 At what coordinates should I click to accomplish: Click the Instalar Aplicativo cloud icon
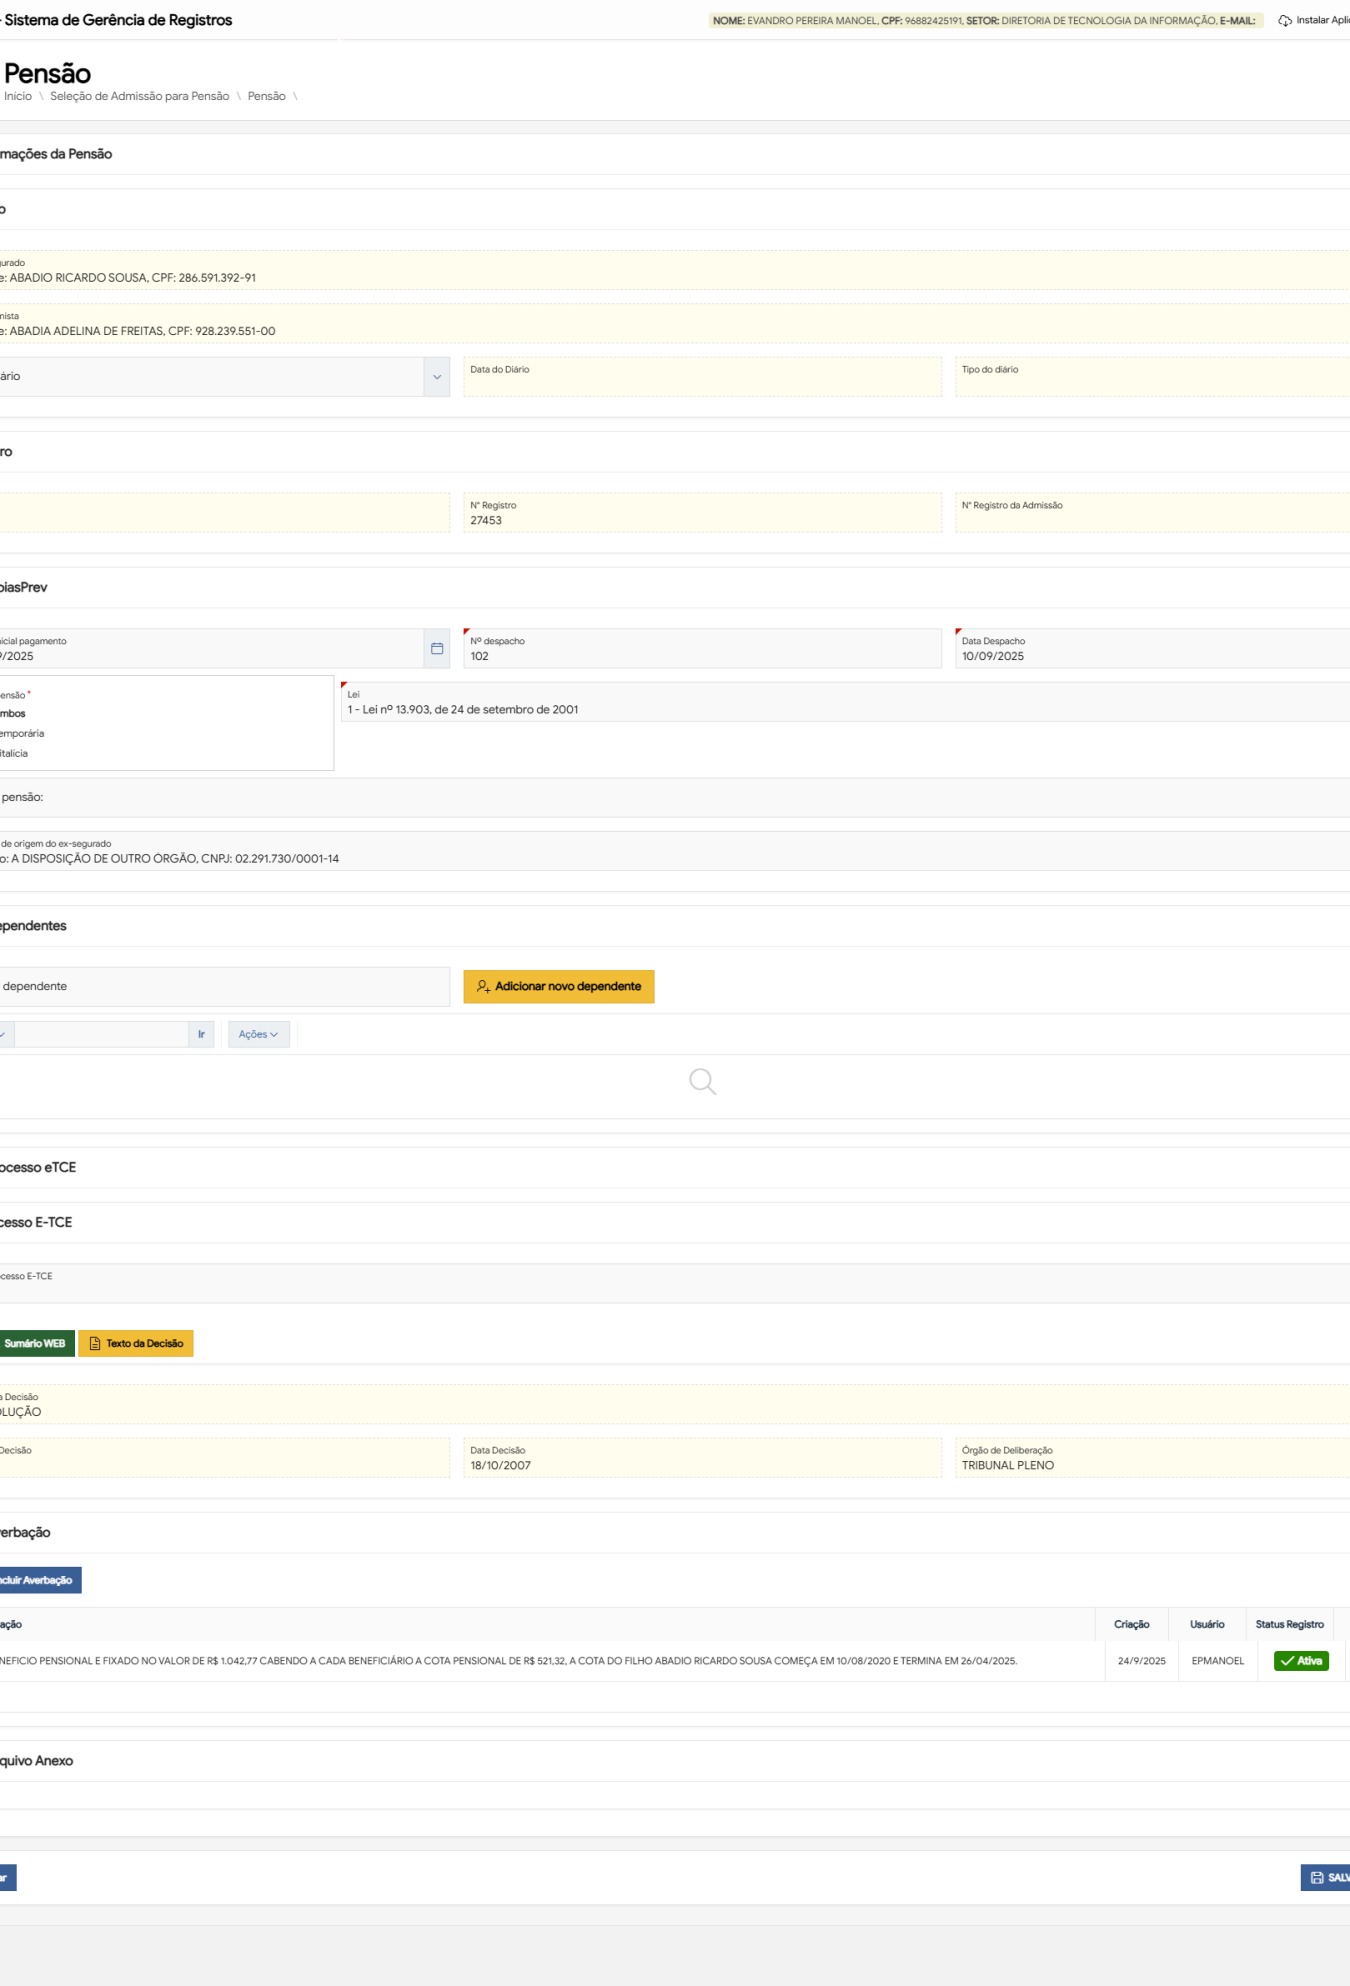[x=1284, y=21]
